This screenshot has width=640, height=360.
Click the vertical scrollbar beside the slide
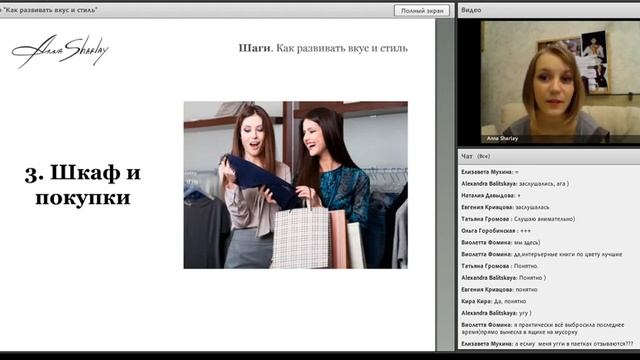[x=445, y=184]
